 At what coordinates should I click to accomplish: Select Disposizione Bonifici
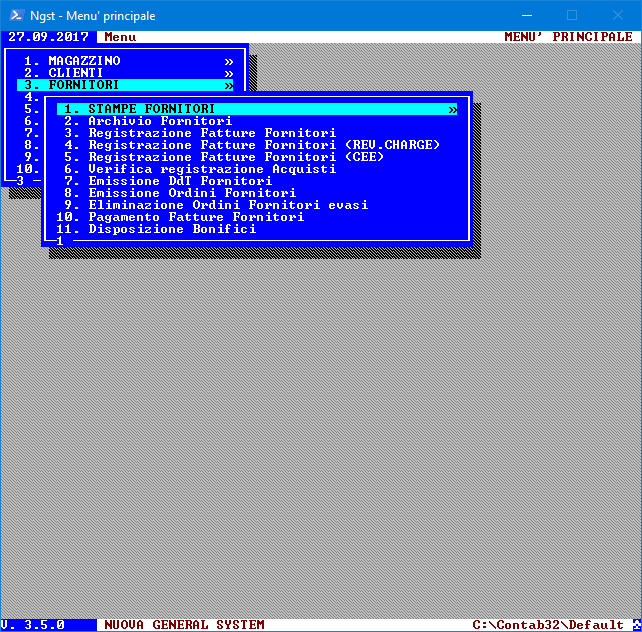pyautogui.click(x=172, y=229)
